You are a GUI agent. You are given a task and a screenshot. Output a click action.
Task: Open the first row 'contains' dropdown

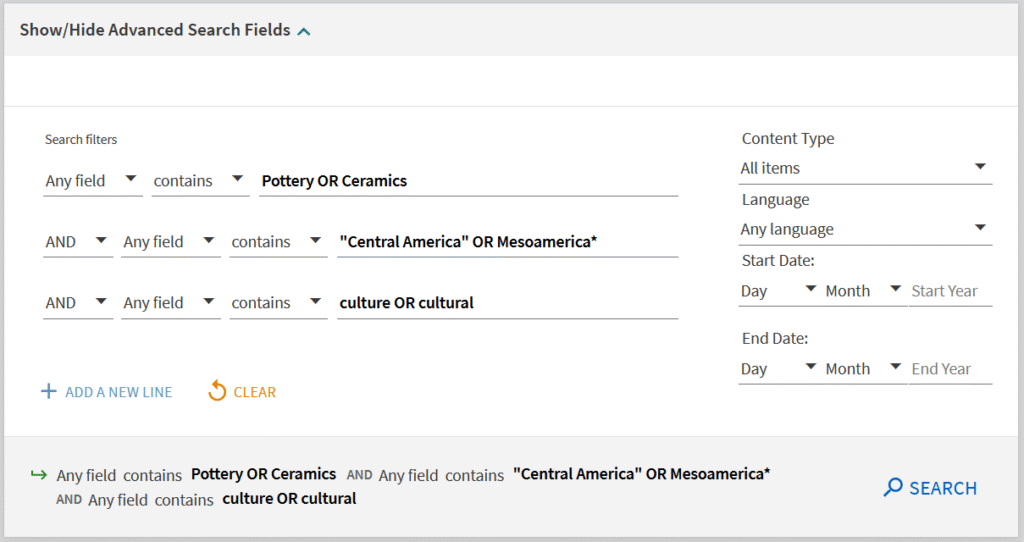199,181
